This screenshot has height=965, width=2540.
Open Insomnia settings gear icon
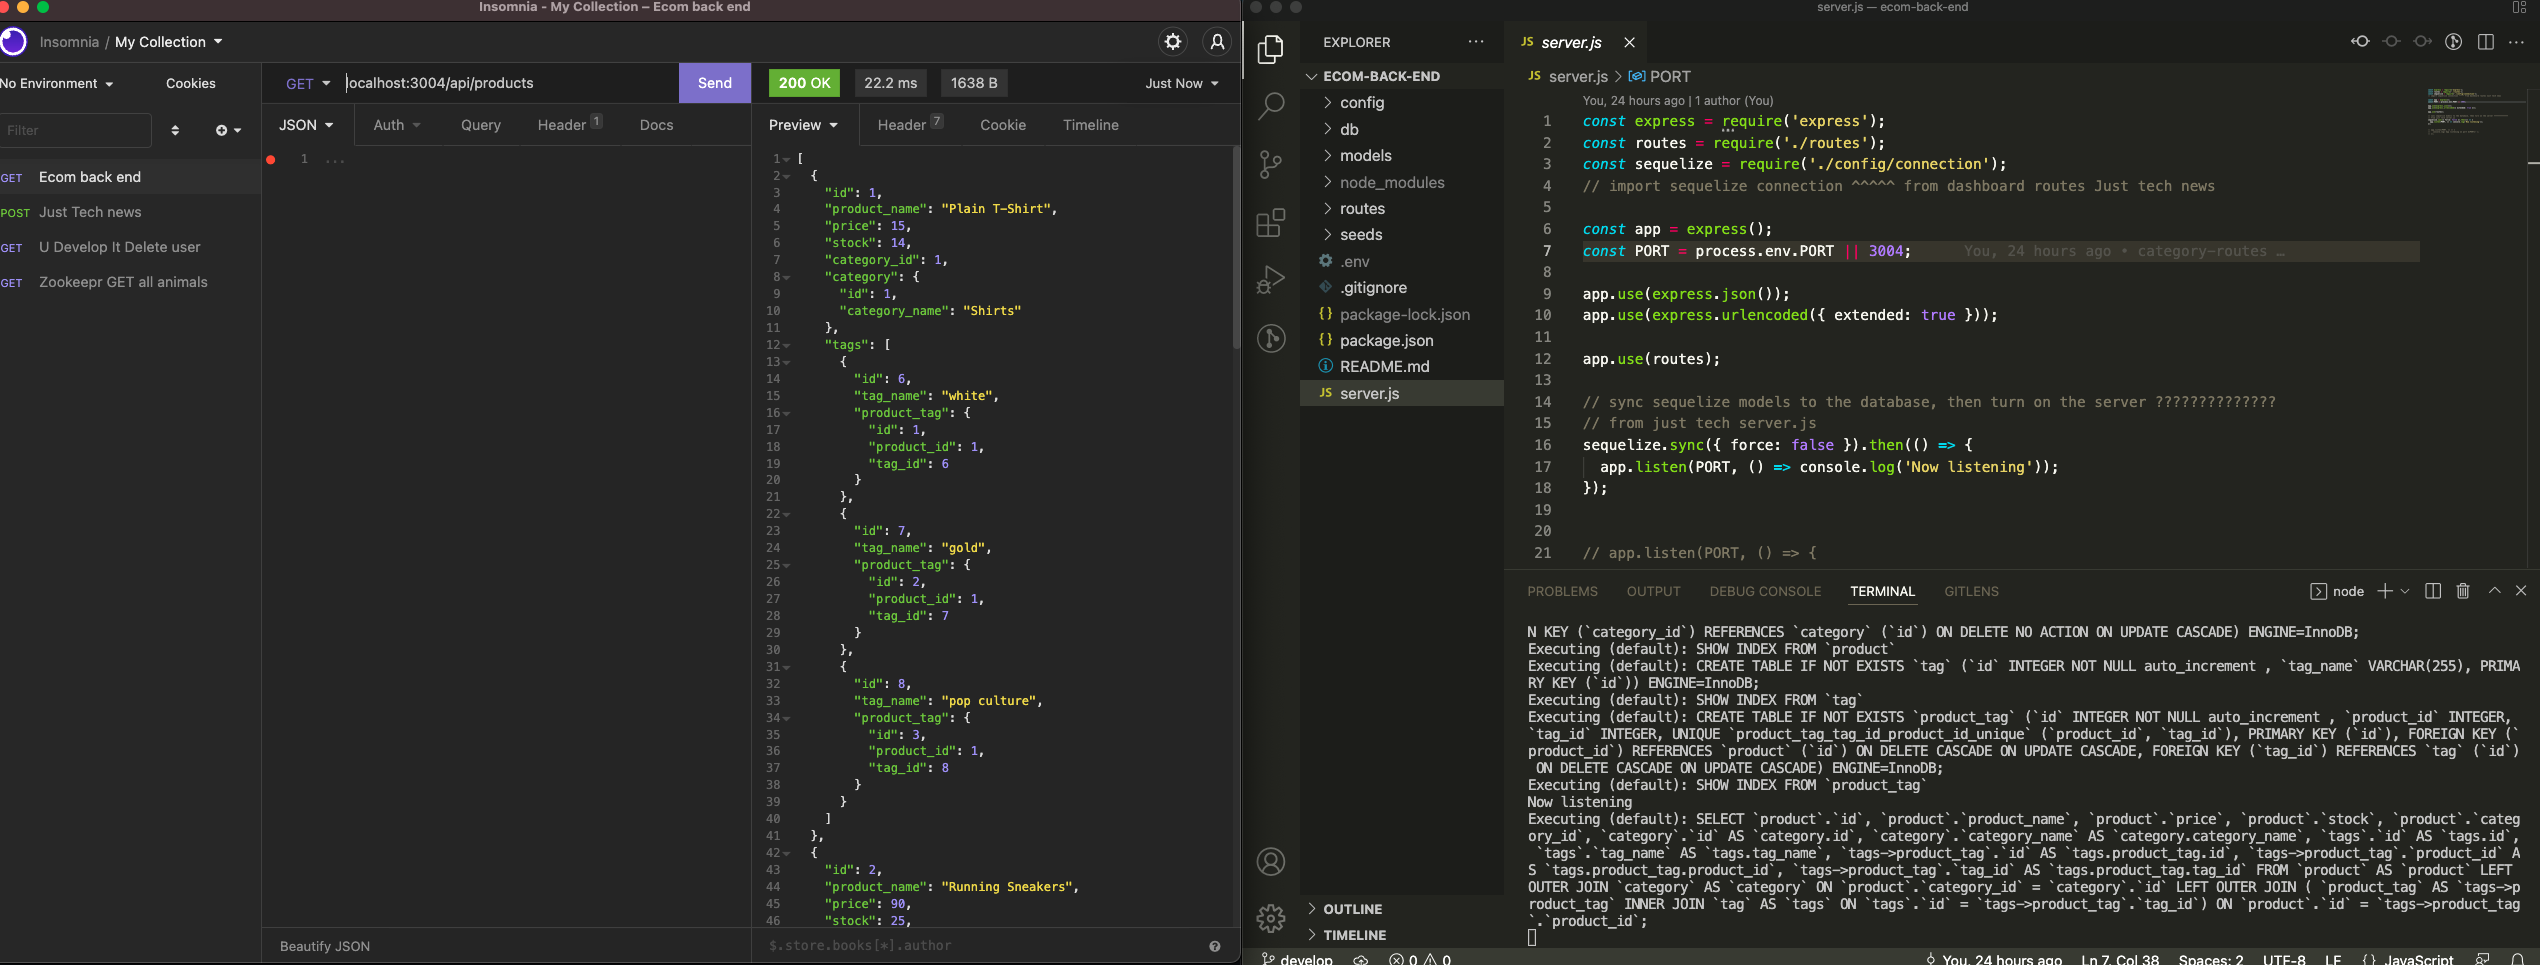(x=1173, y=41)
